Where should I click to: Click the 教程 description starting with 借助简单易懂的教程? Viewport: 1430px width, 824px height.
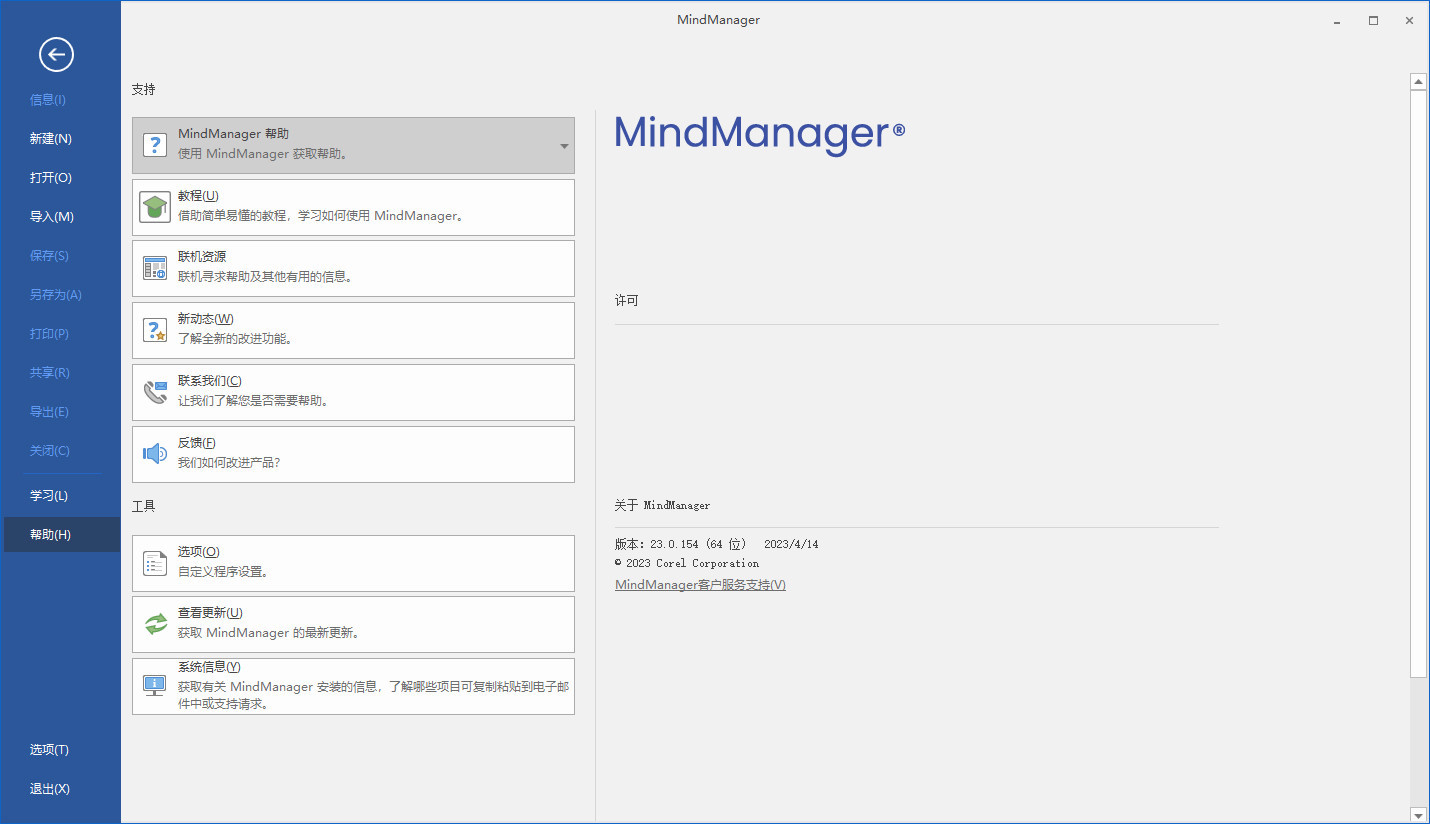coord(321,216)
